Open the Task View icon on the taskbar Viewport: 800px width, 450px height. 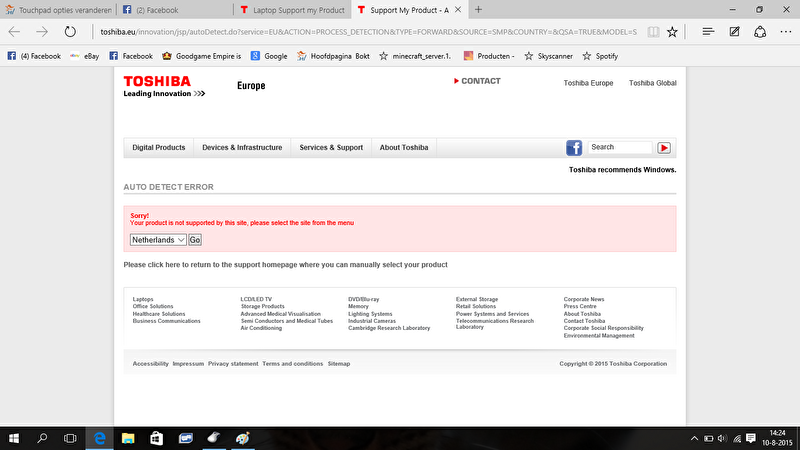[x=70, y=438]
